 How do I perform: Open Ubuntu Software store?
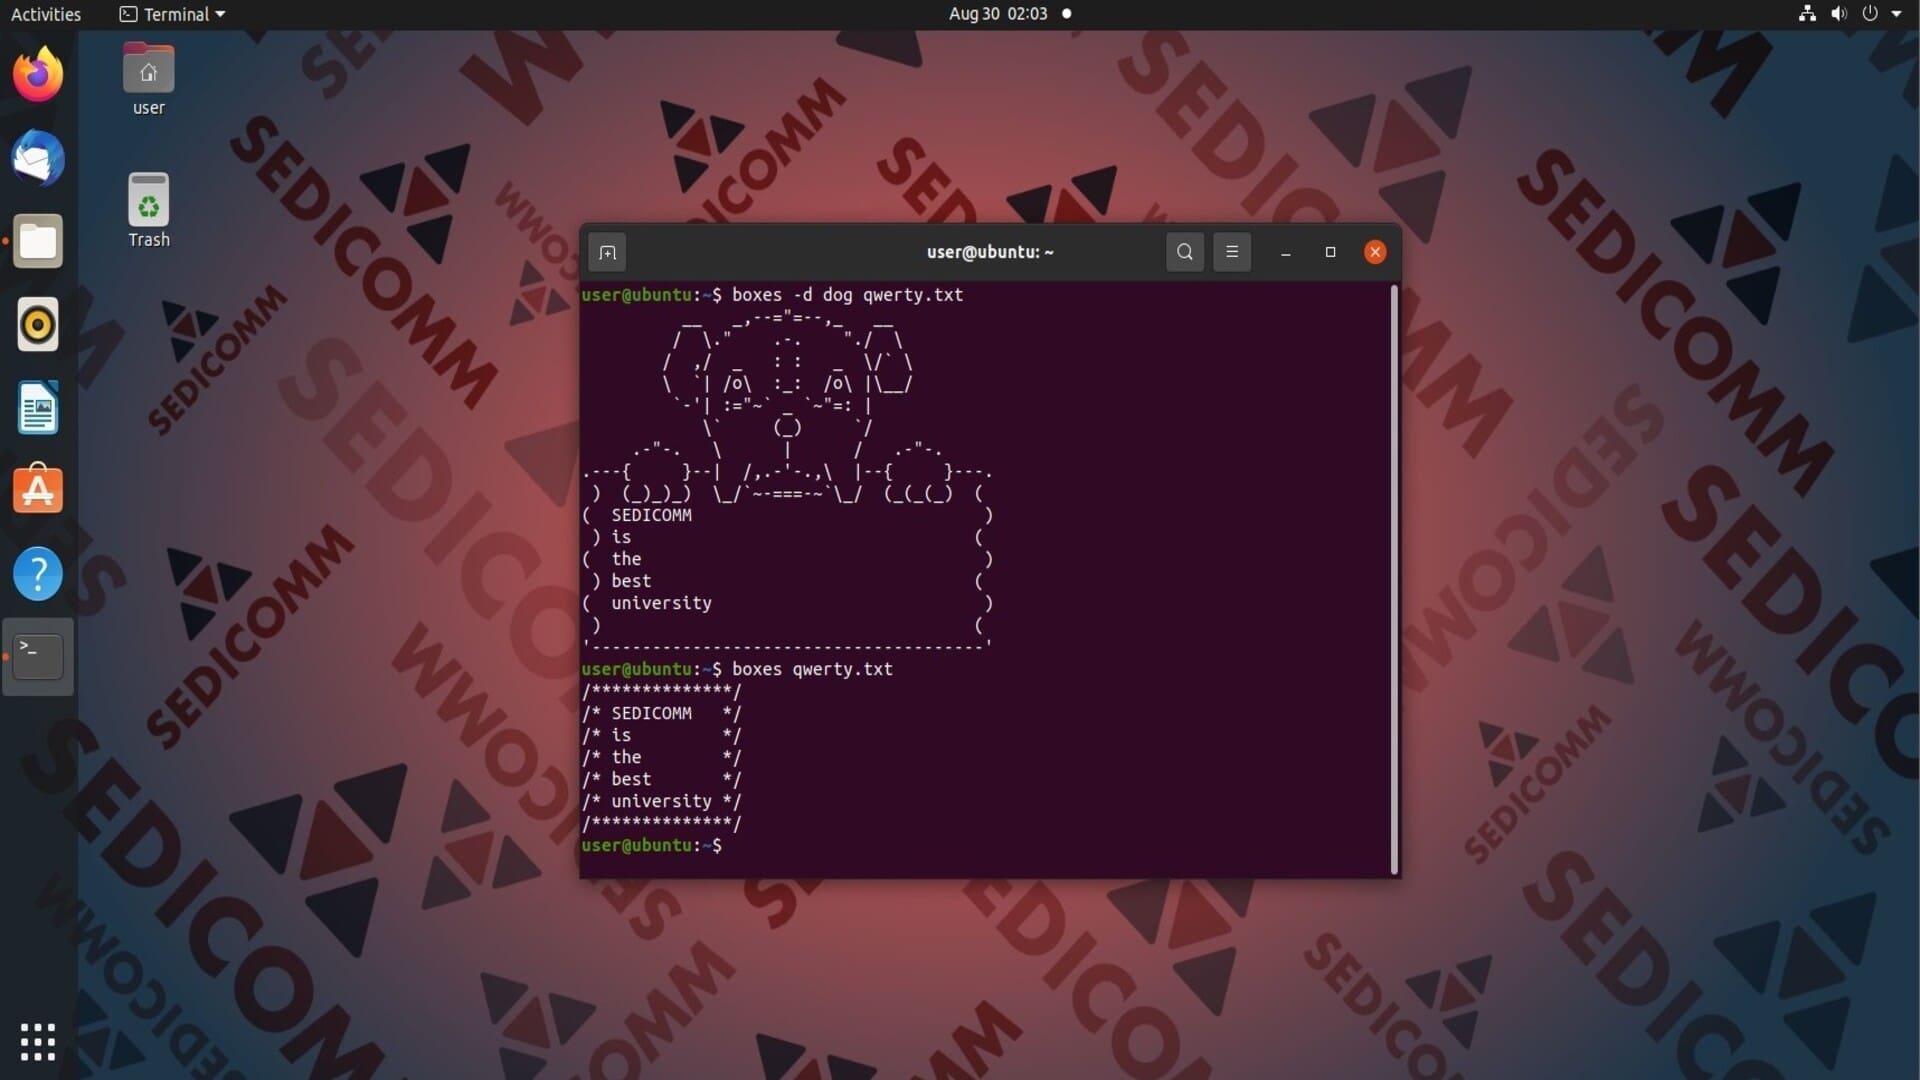38,490
